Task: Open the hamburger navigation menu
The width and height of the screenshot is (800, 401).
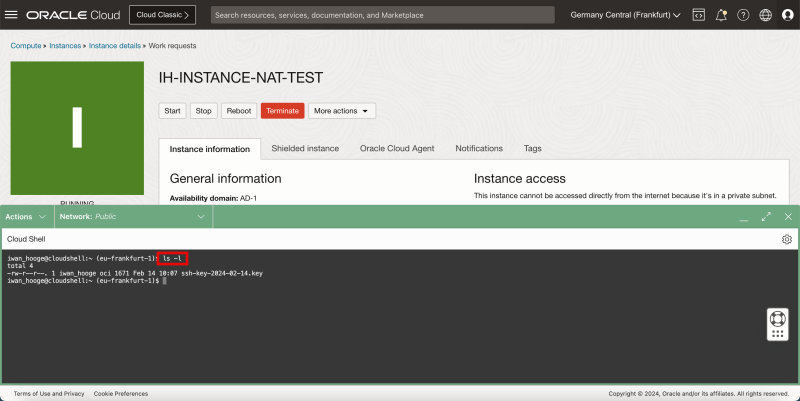Action: (11, 15)
